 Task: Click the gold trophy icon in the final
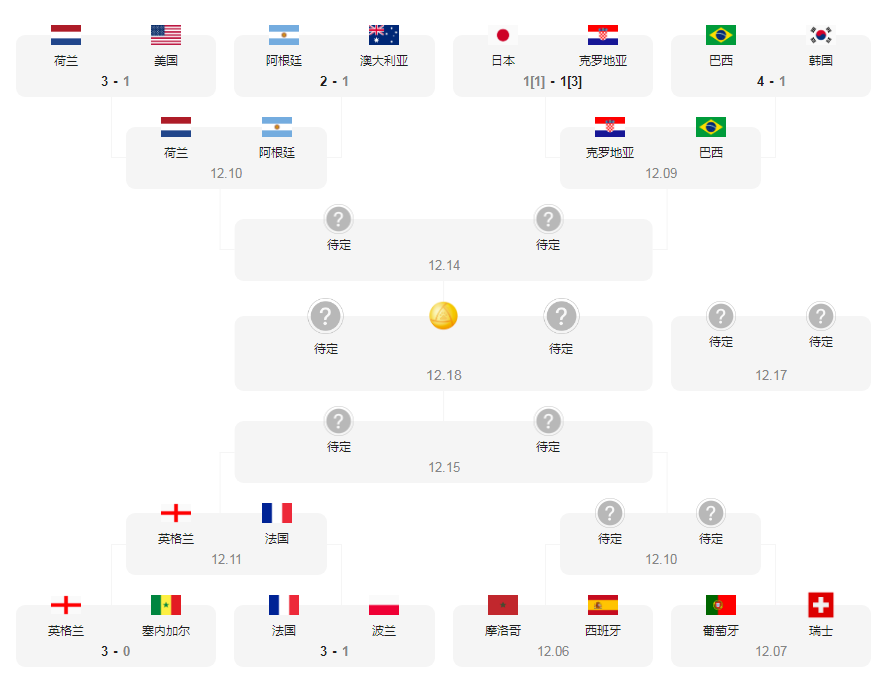444,316
